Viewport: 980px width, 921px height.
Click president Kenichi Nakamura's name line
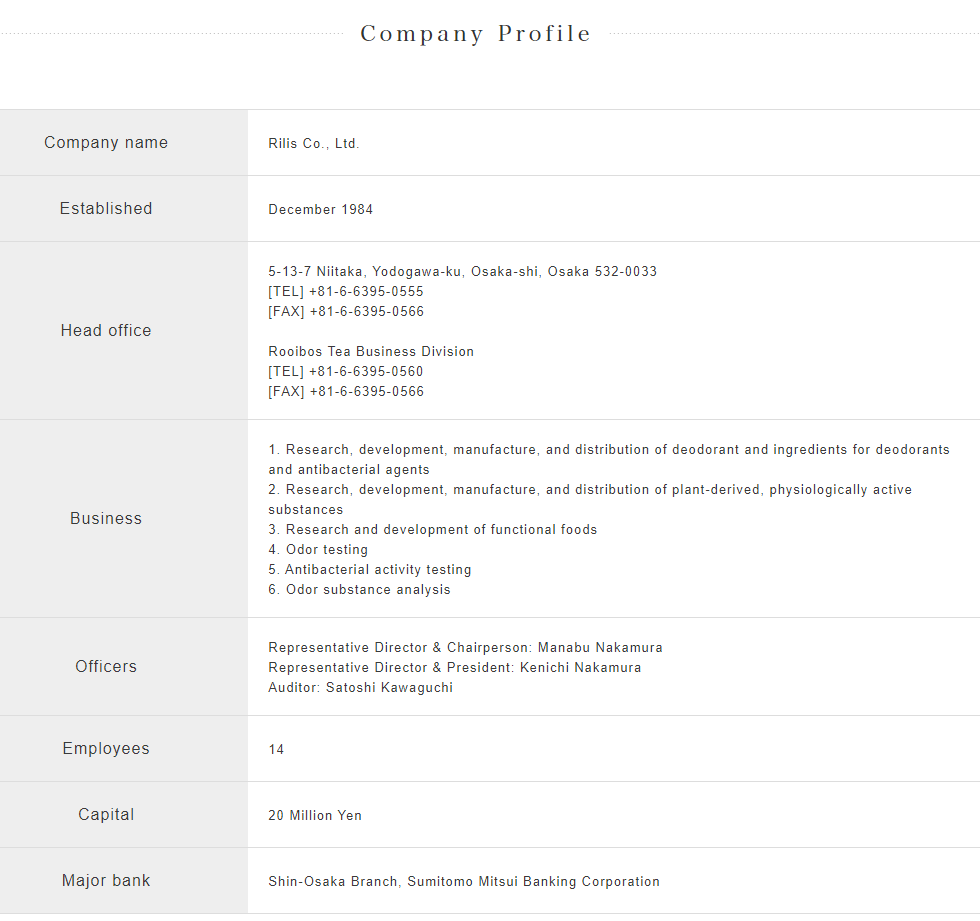point(454,668)
